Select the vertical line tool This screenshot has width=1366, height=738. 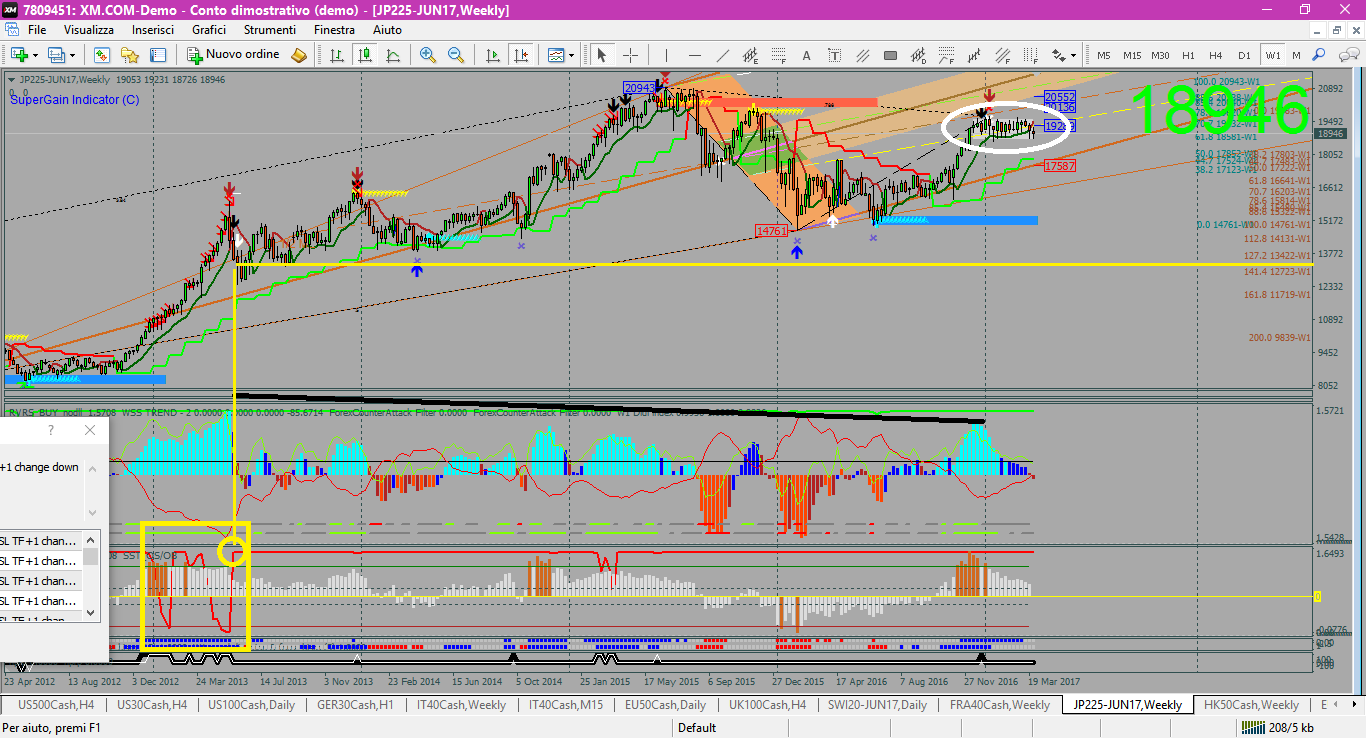pos(666,55)
